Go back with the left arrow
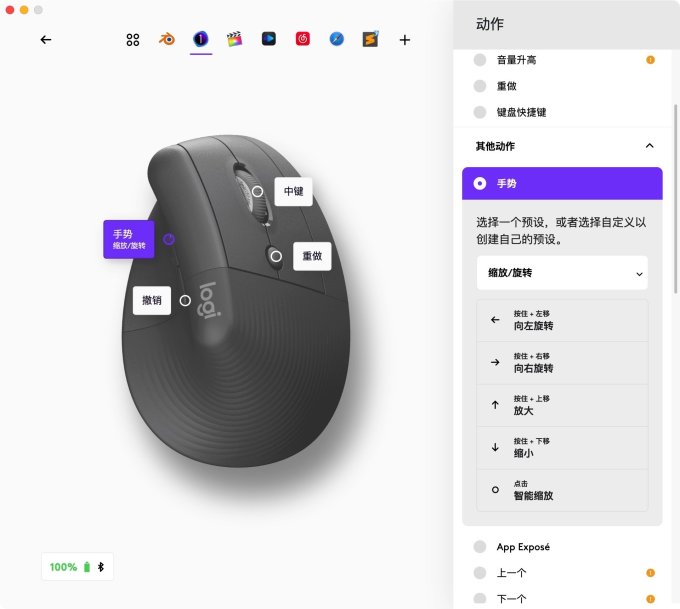 point(46,40)
